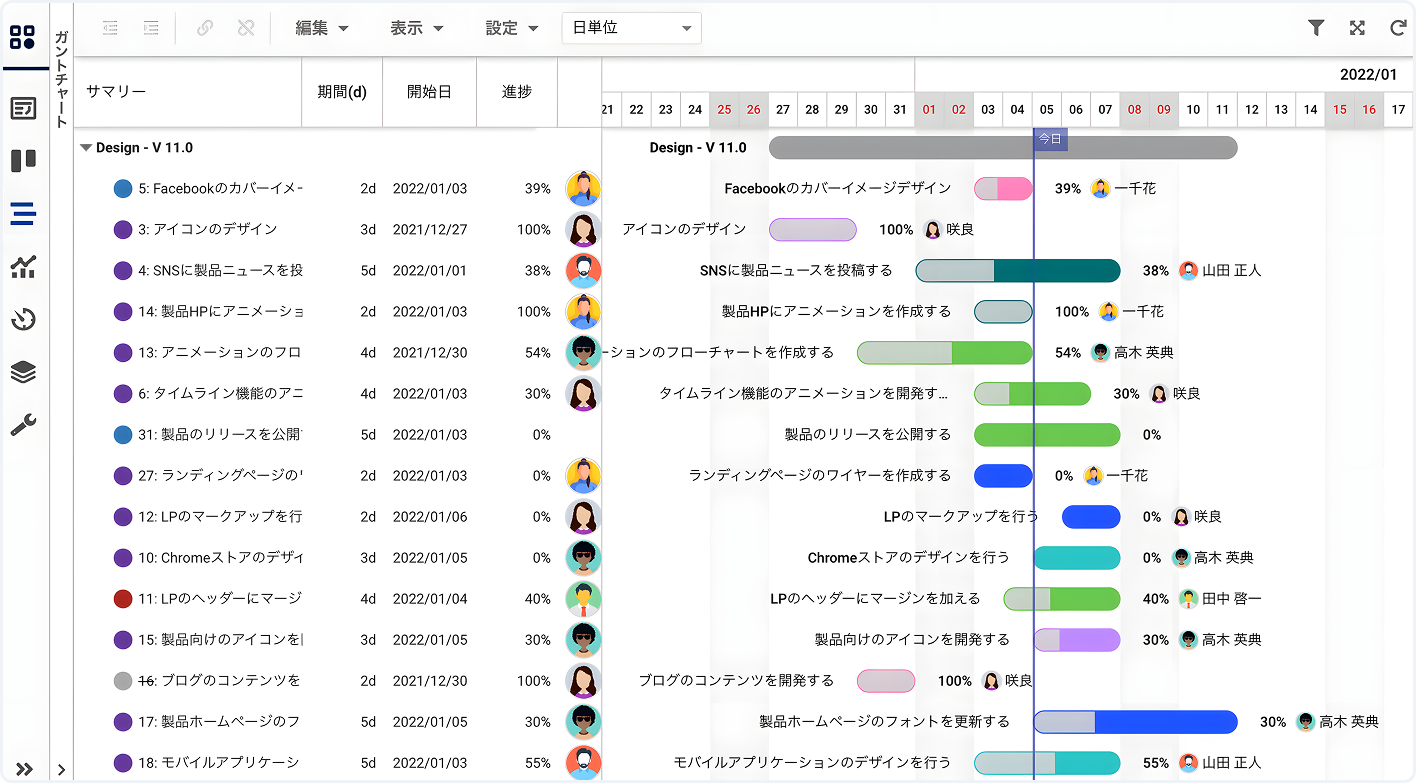This screenshot has height=784, width=1416.
Task: Click the サマリー column header
Action: [116, 92]
